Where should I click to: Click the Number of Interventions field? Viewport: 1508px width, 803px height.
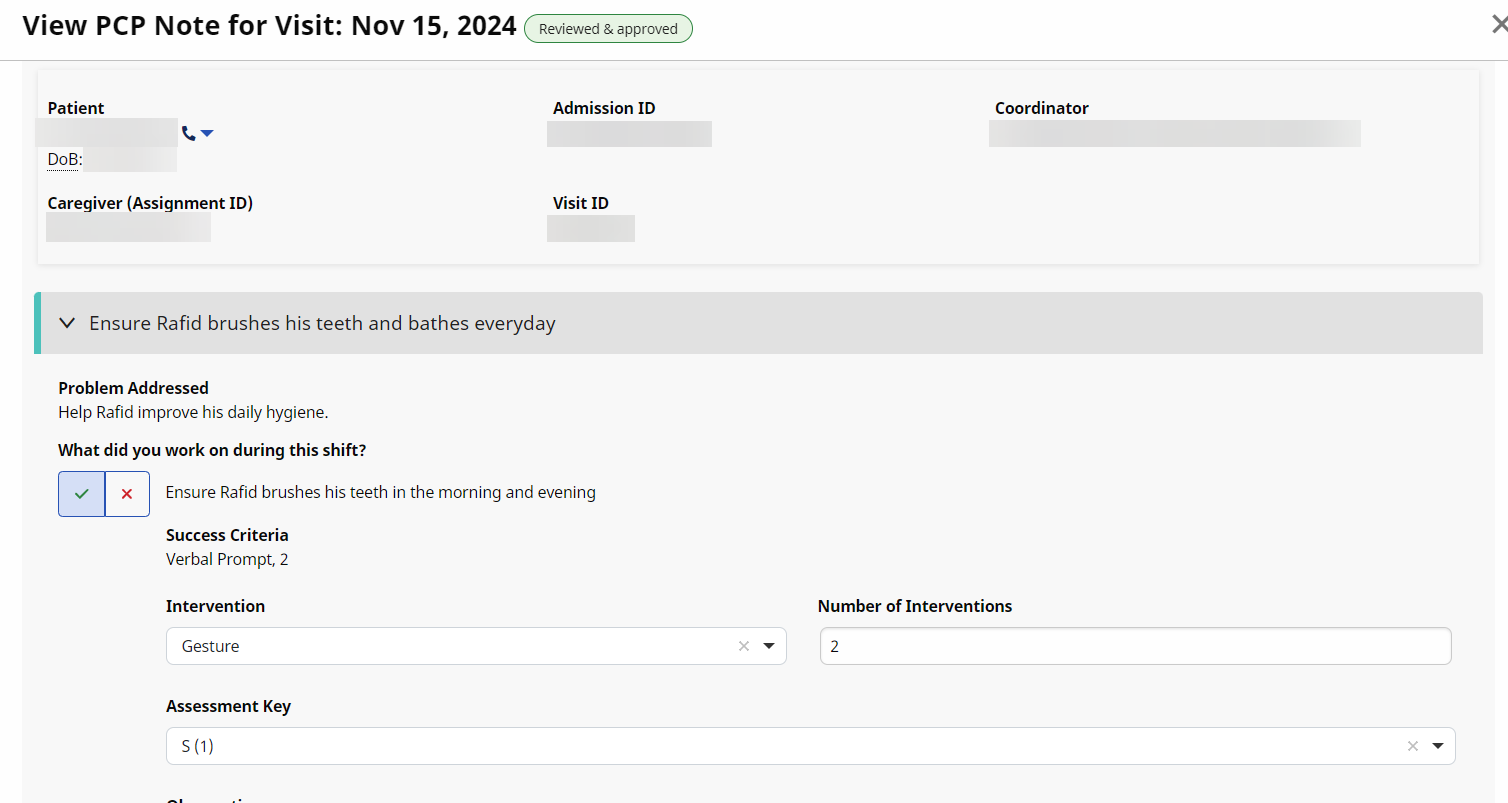1135,646
